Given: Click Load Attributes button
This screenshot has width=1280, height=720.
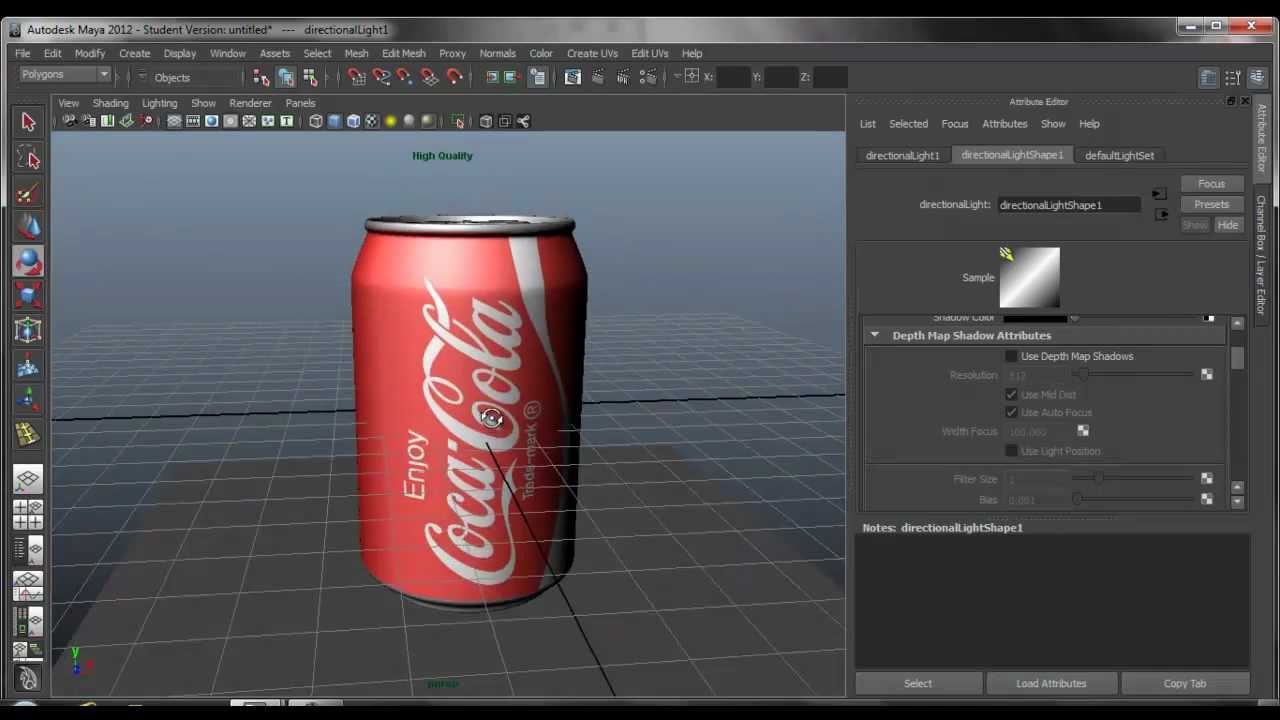Looking at the screenshot, I should coord(1051,683).
